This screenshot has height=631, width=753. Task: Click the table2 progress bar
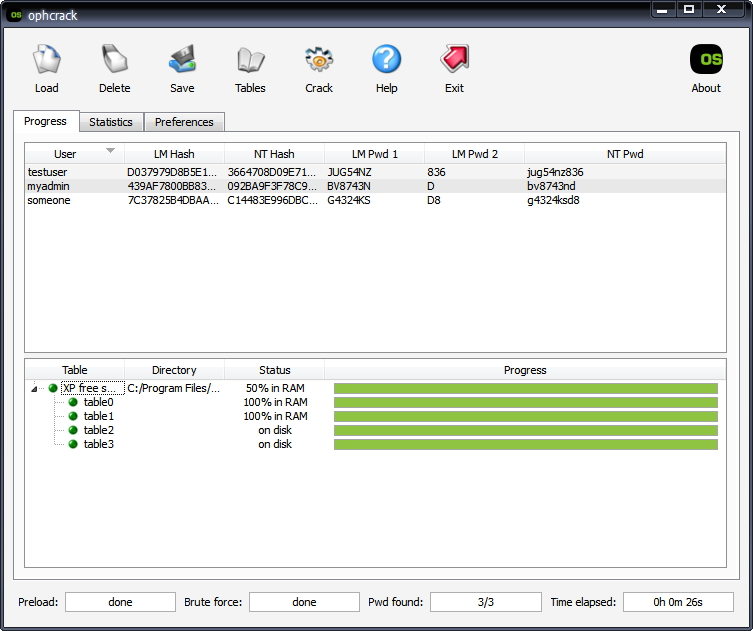(x=526, y=430)
